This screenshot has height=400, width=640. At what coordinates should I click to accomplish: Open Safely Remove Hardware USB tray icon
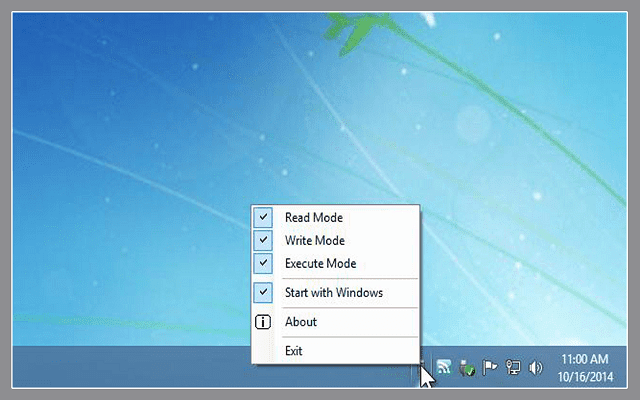point(466,368)
